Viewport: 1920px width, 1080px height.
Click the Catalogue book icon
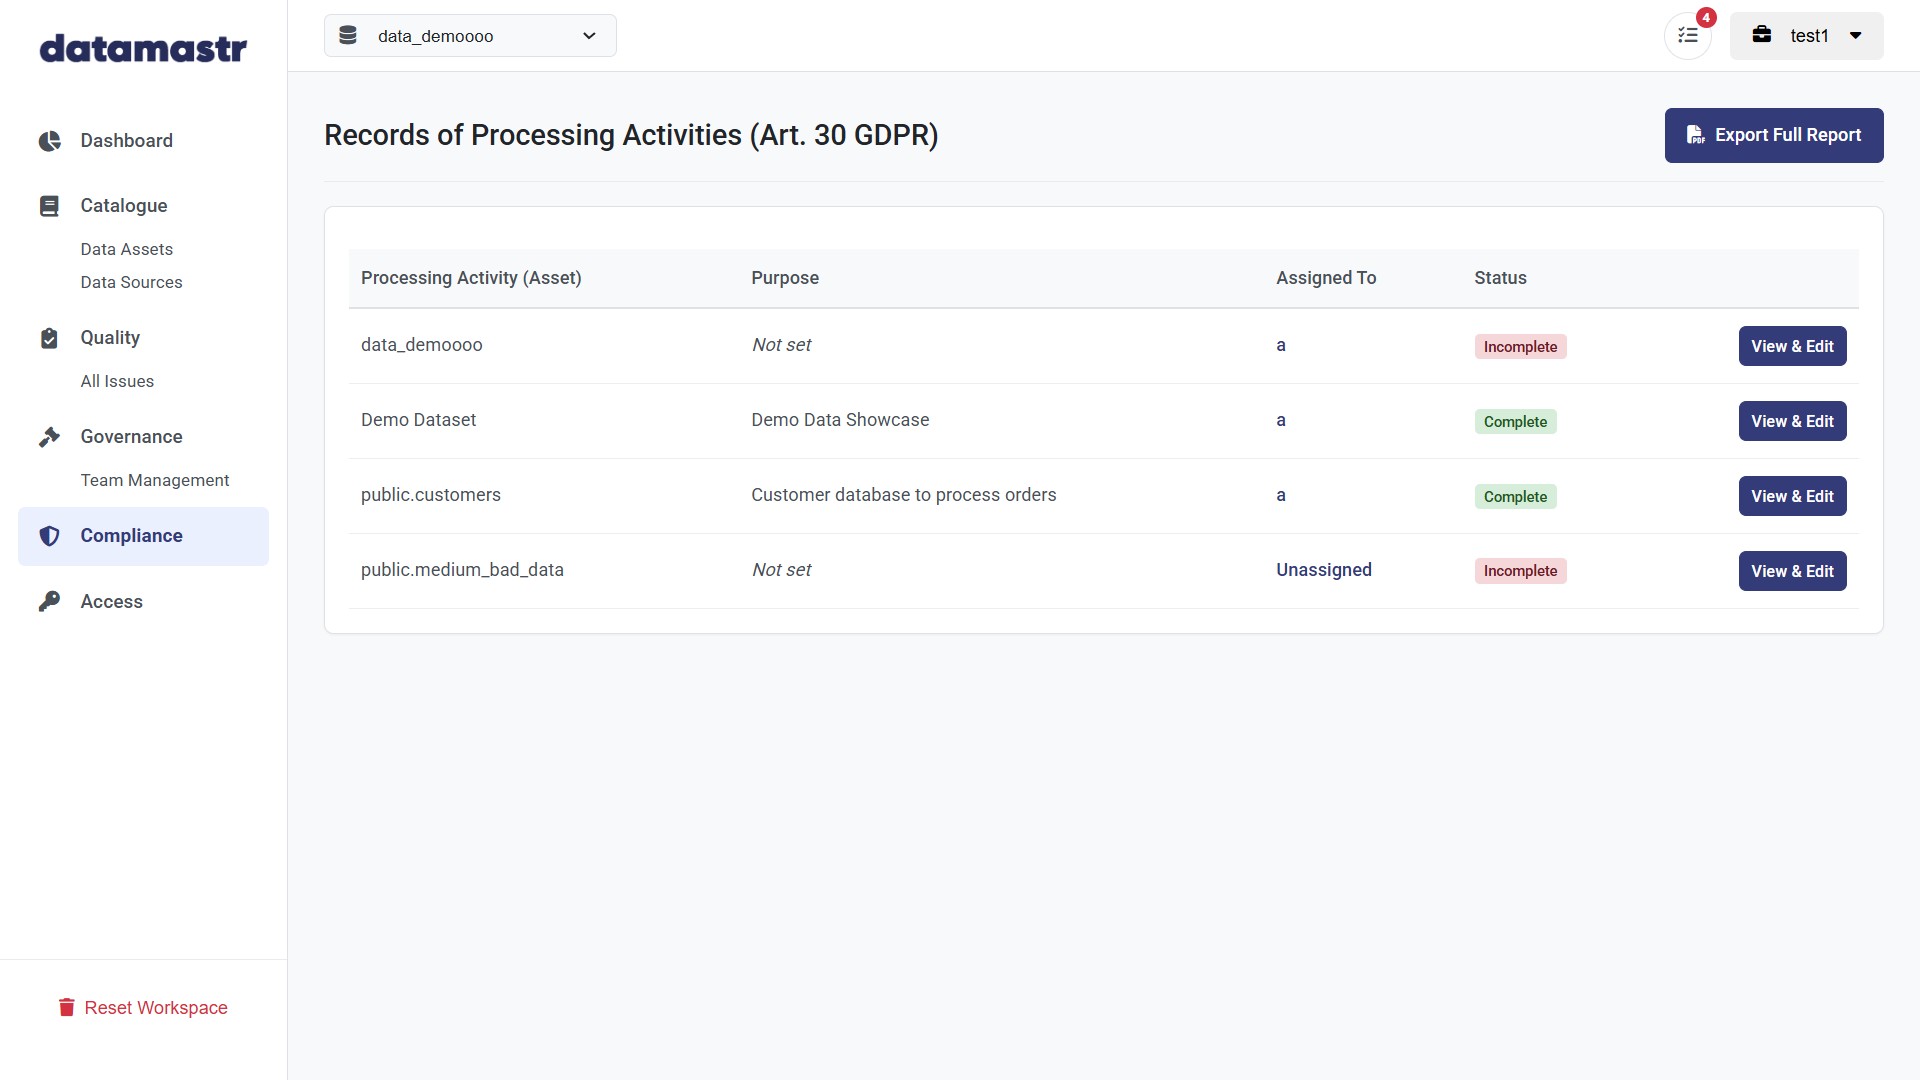pyautogui.click(x=49, y=206)
